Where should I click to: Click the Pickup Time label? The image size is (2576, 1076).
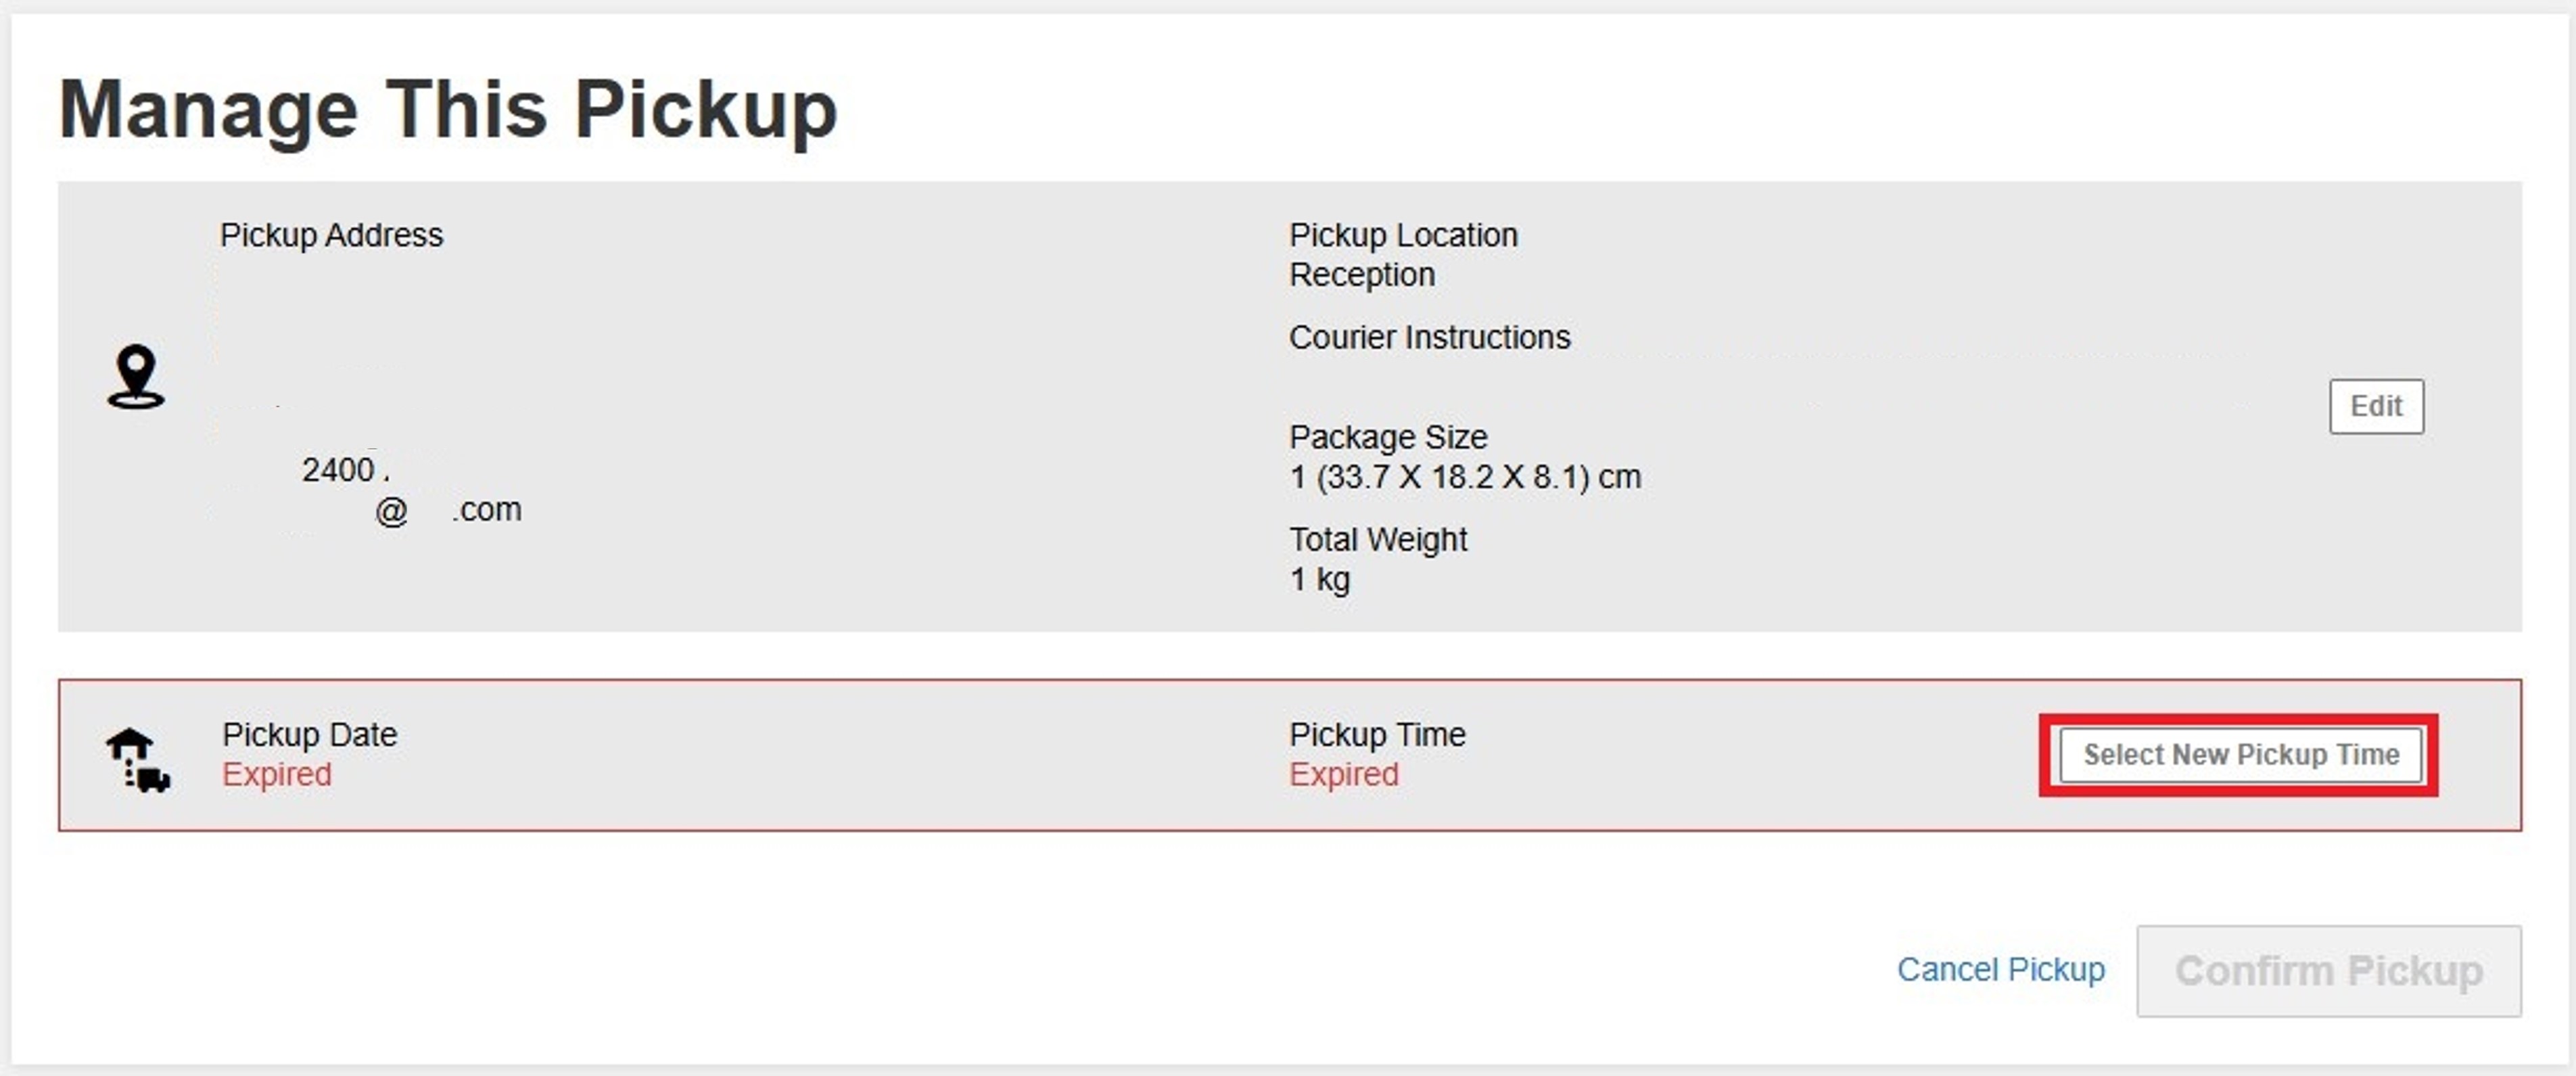(x=1377, y=735)
